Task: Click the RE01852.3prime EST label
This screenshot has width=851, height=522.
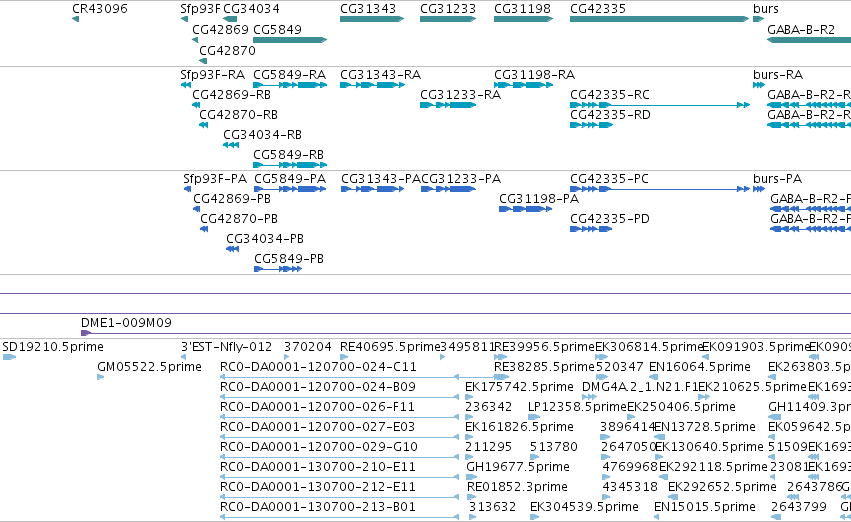Action: point(517,487)
